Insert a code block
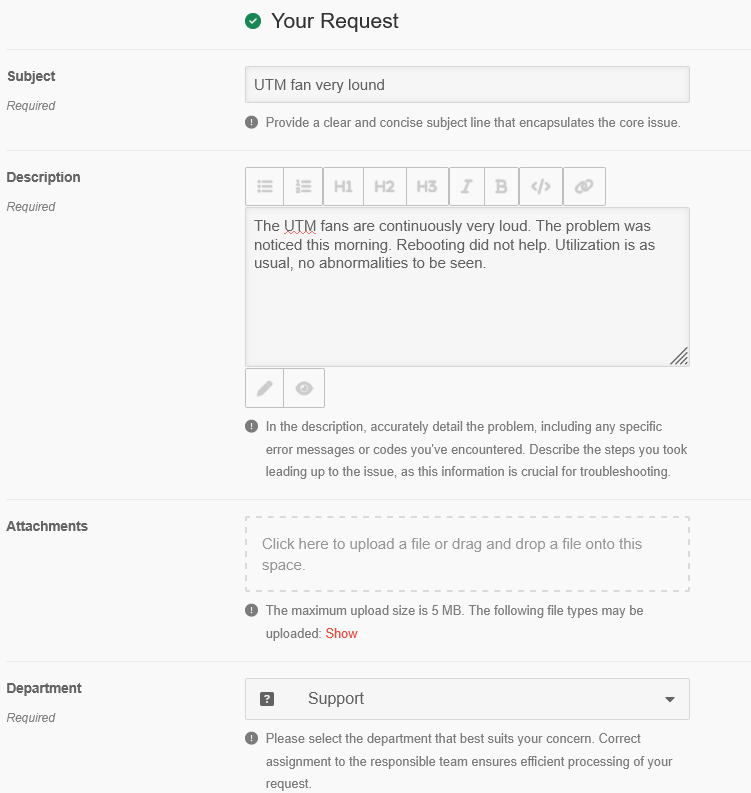Screen dimensions: 751x793 coord(541,186)
